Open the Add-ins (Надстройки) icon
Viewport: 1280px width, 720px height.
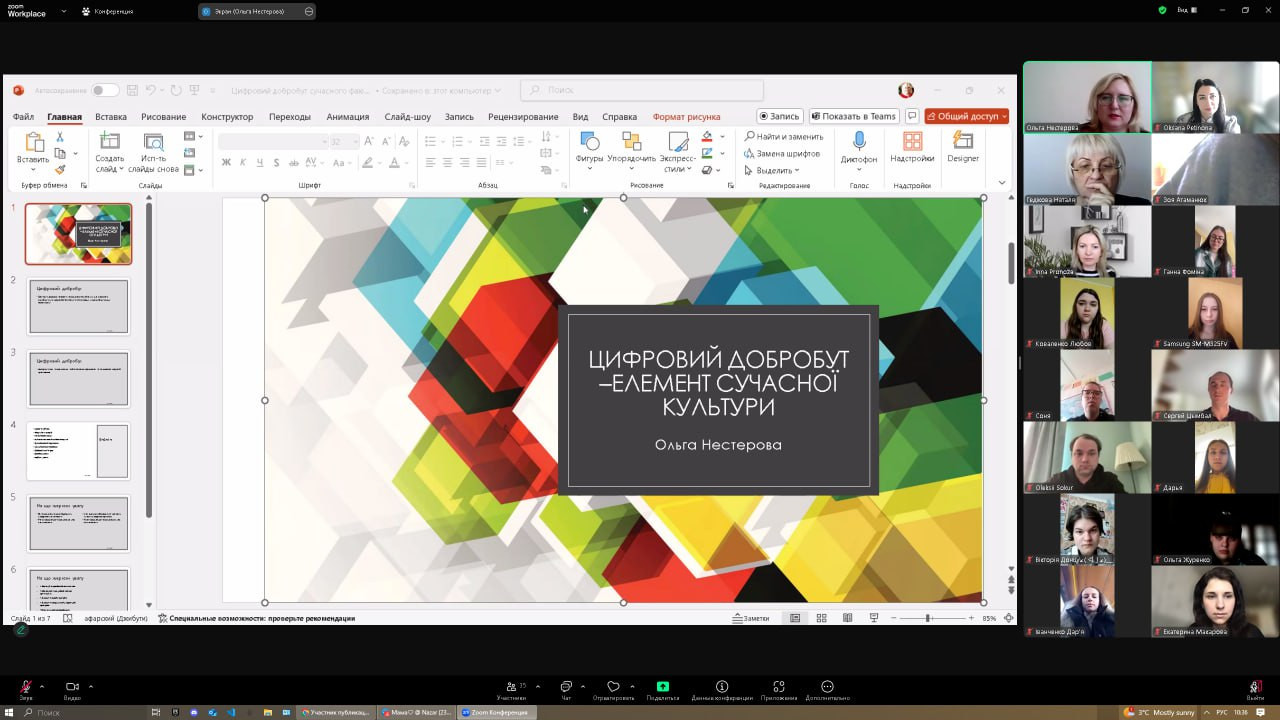912,146
